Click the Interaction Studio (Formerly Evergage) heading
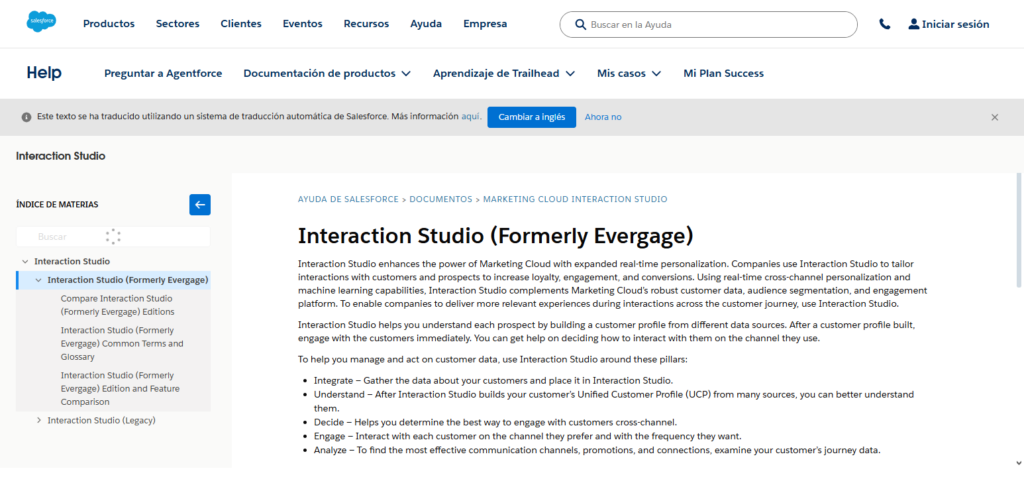The width and height of the screenshot is (1024, 485). [495, 236]
